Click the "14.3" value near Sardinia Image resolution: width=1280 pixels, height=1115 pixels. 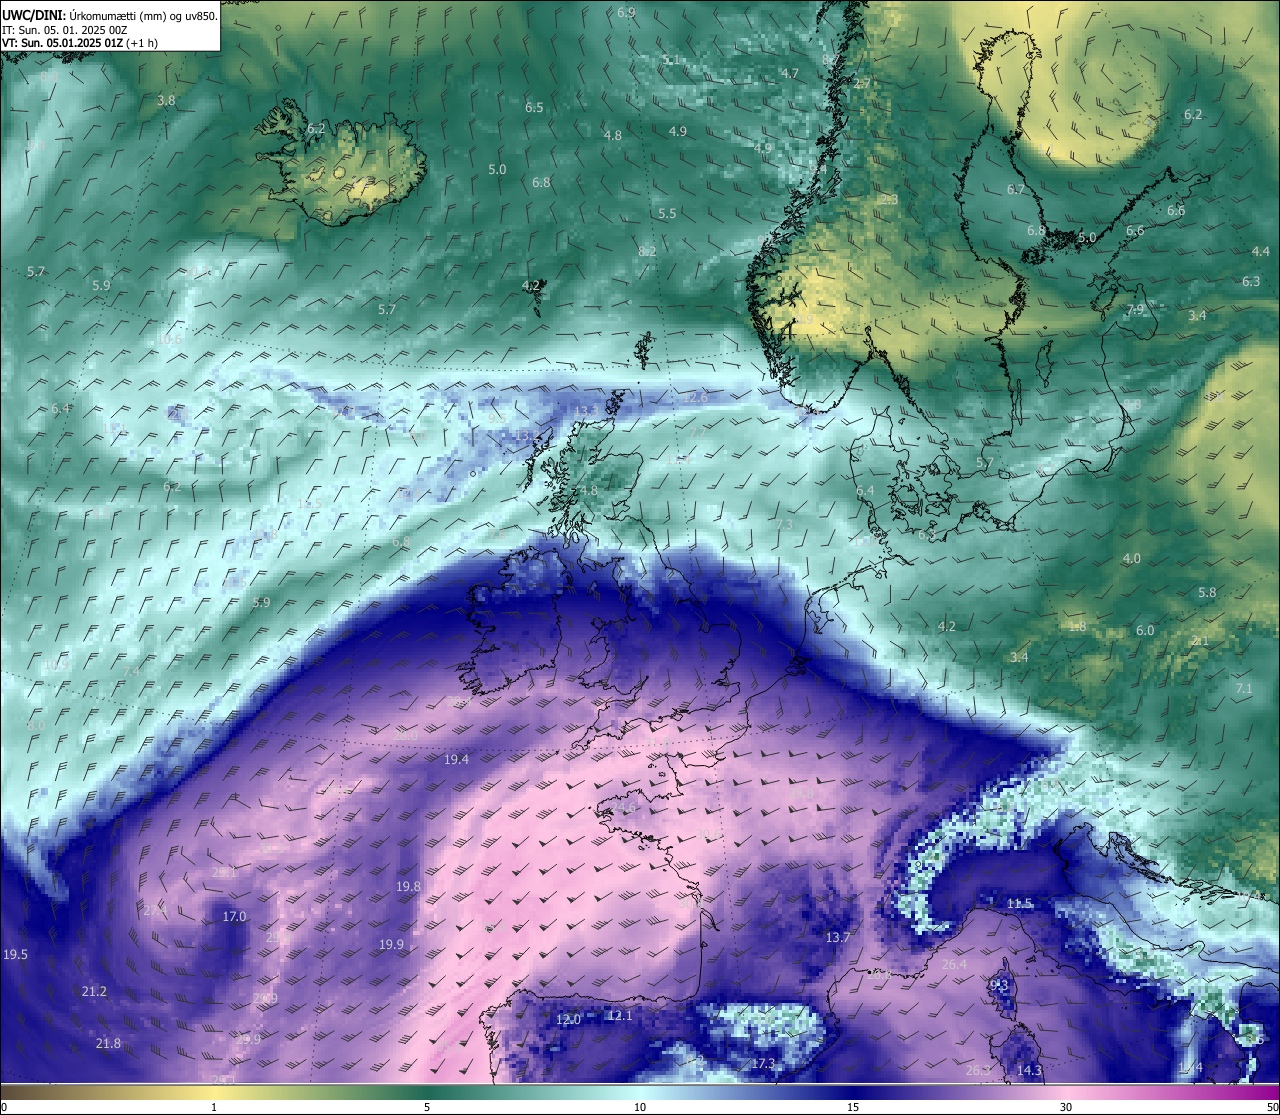pos(1029,1071)
